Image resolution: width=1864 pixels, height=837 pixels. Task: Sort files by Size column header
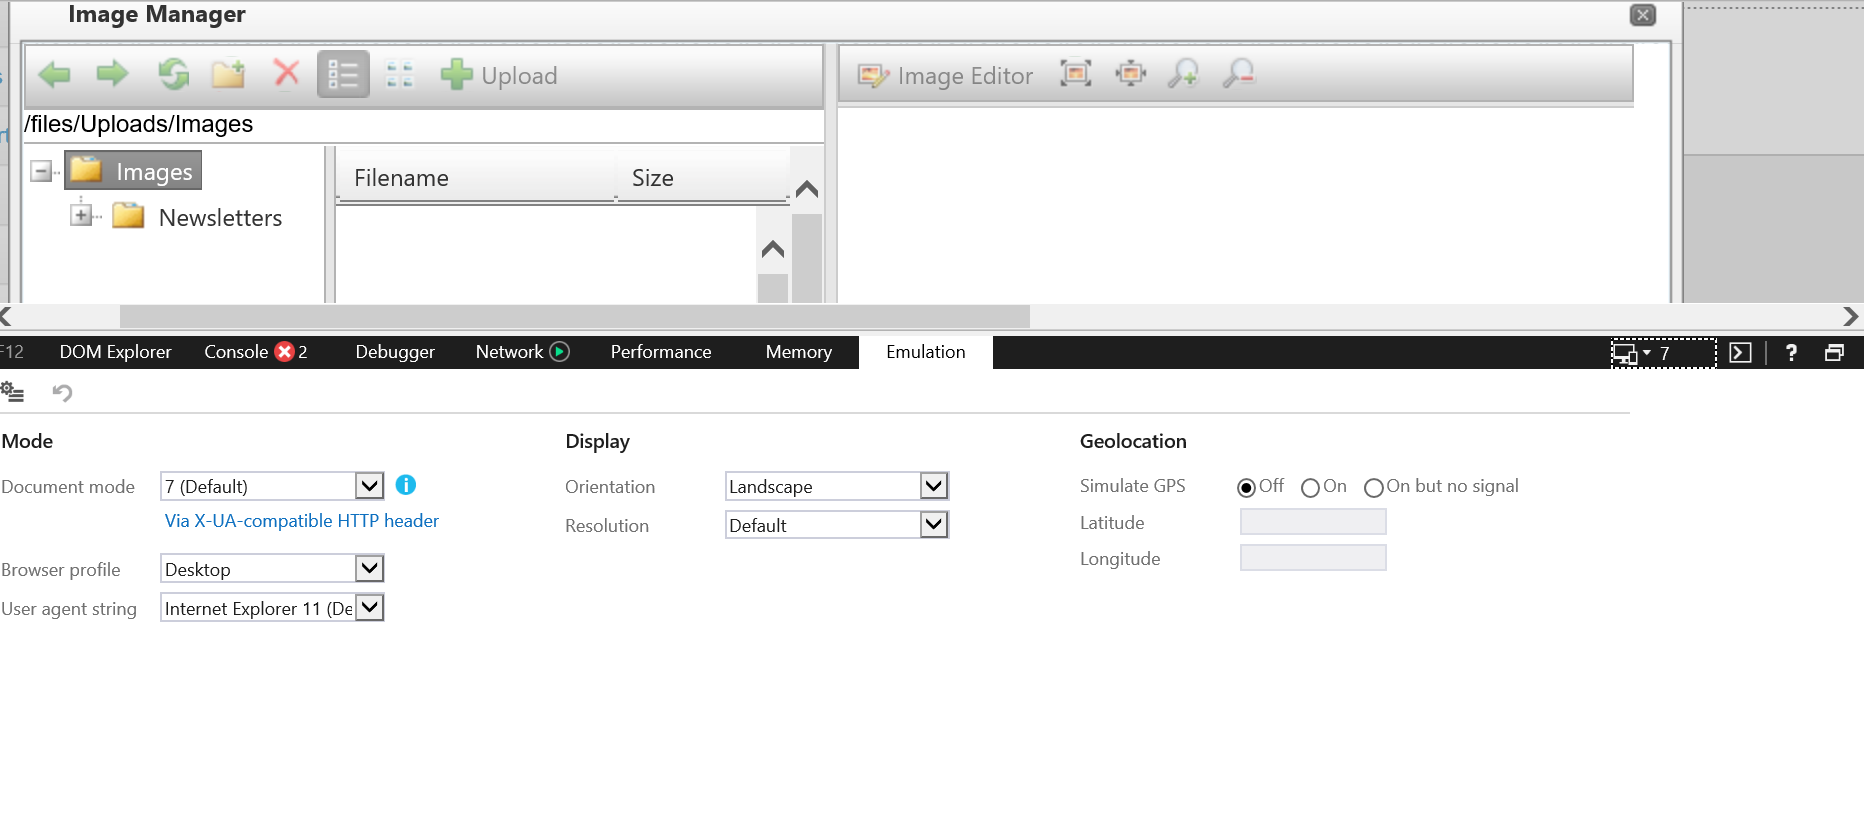[702, 178]
